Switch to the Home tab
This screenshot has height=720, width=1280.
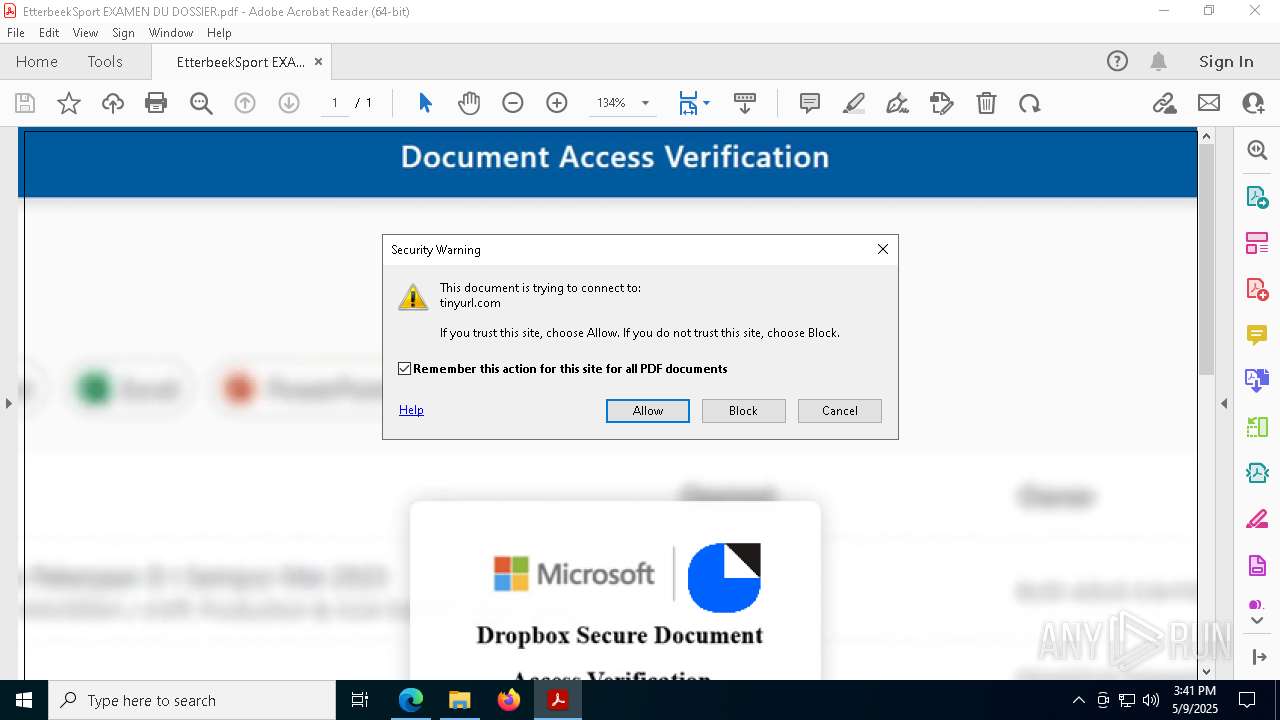click(x=37, y=61)
